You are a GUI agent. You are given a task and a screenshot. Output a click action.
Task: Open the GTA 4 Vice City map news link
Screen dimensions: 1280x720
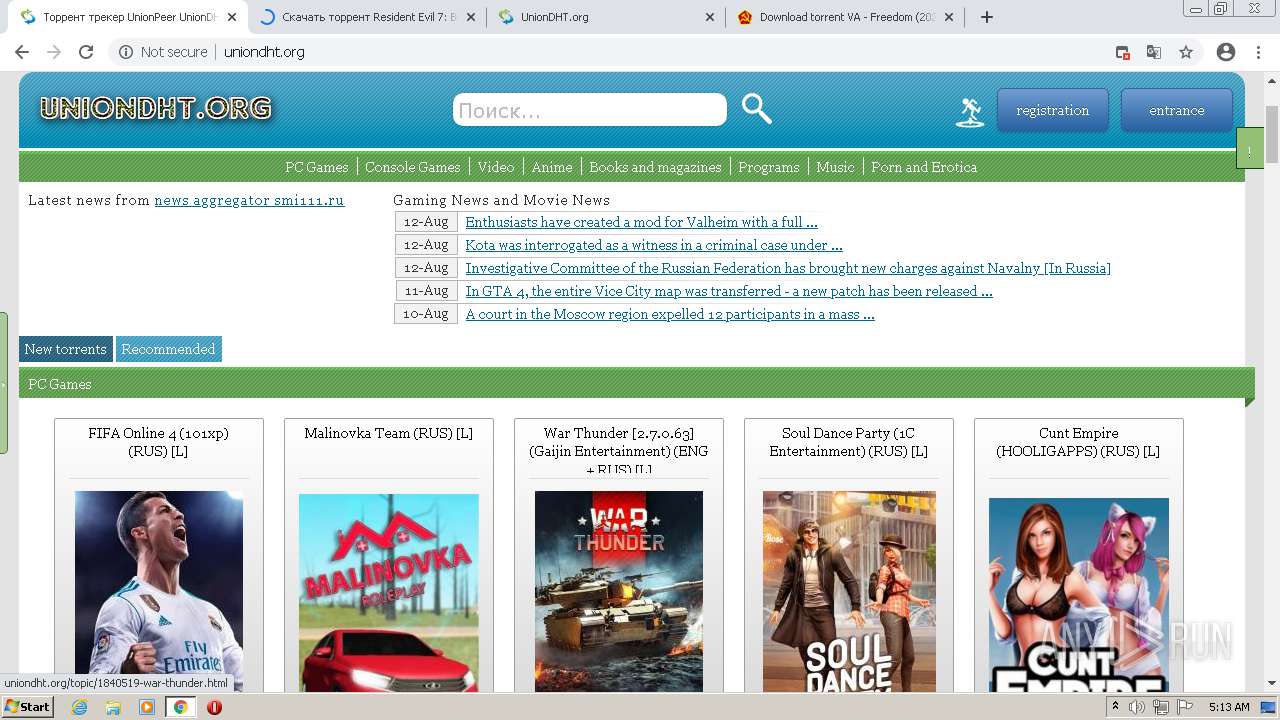(729, 291)
